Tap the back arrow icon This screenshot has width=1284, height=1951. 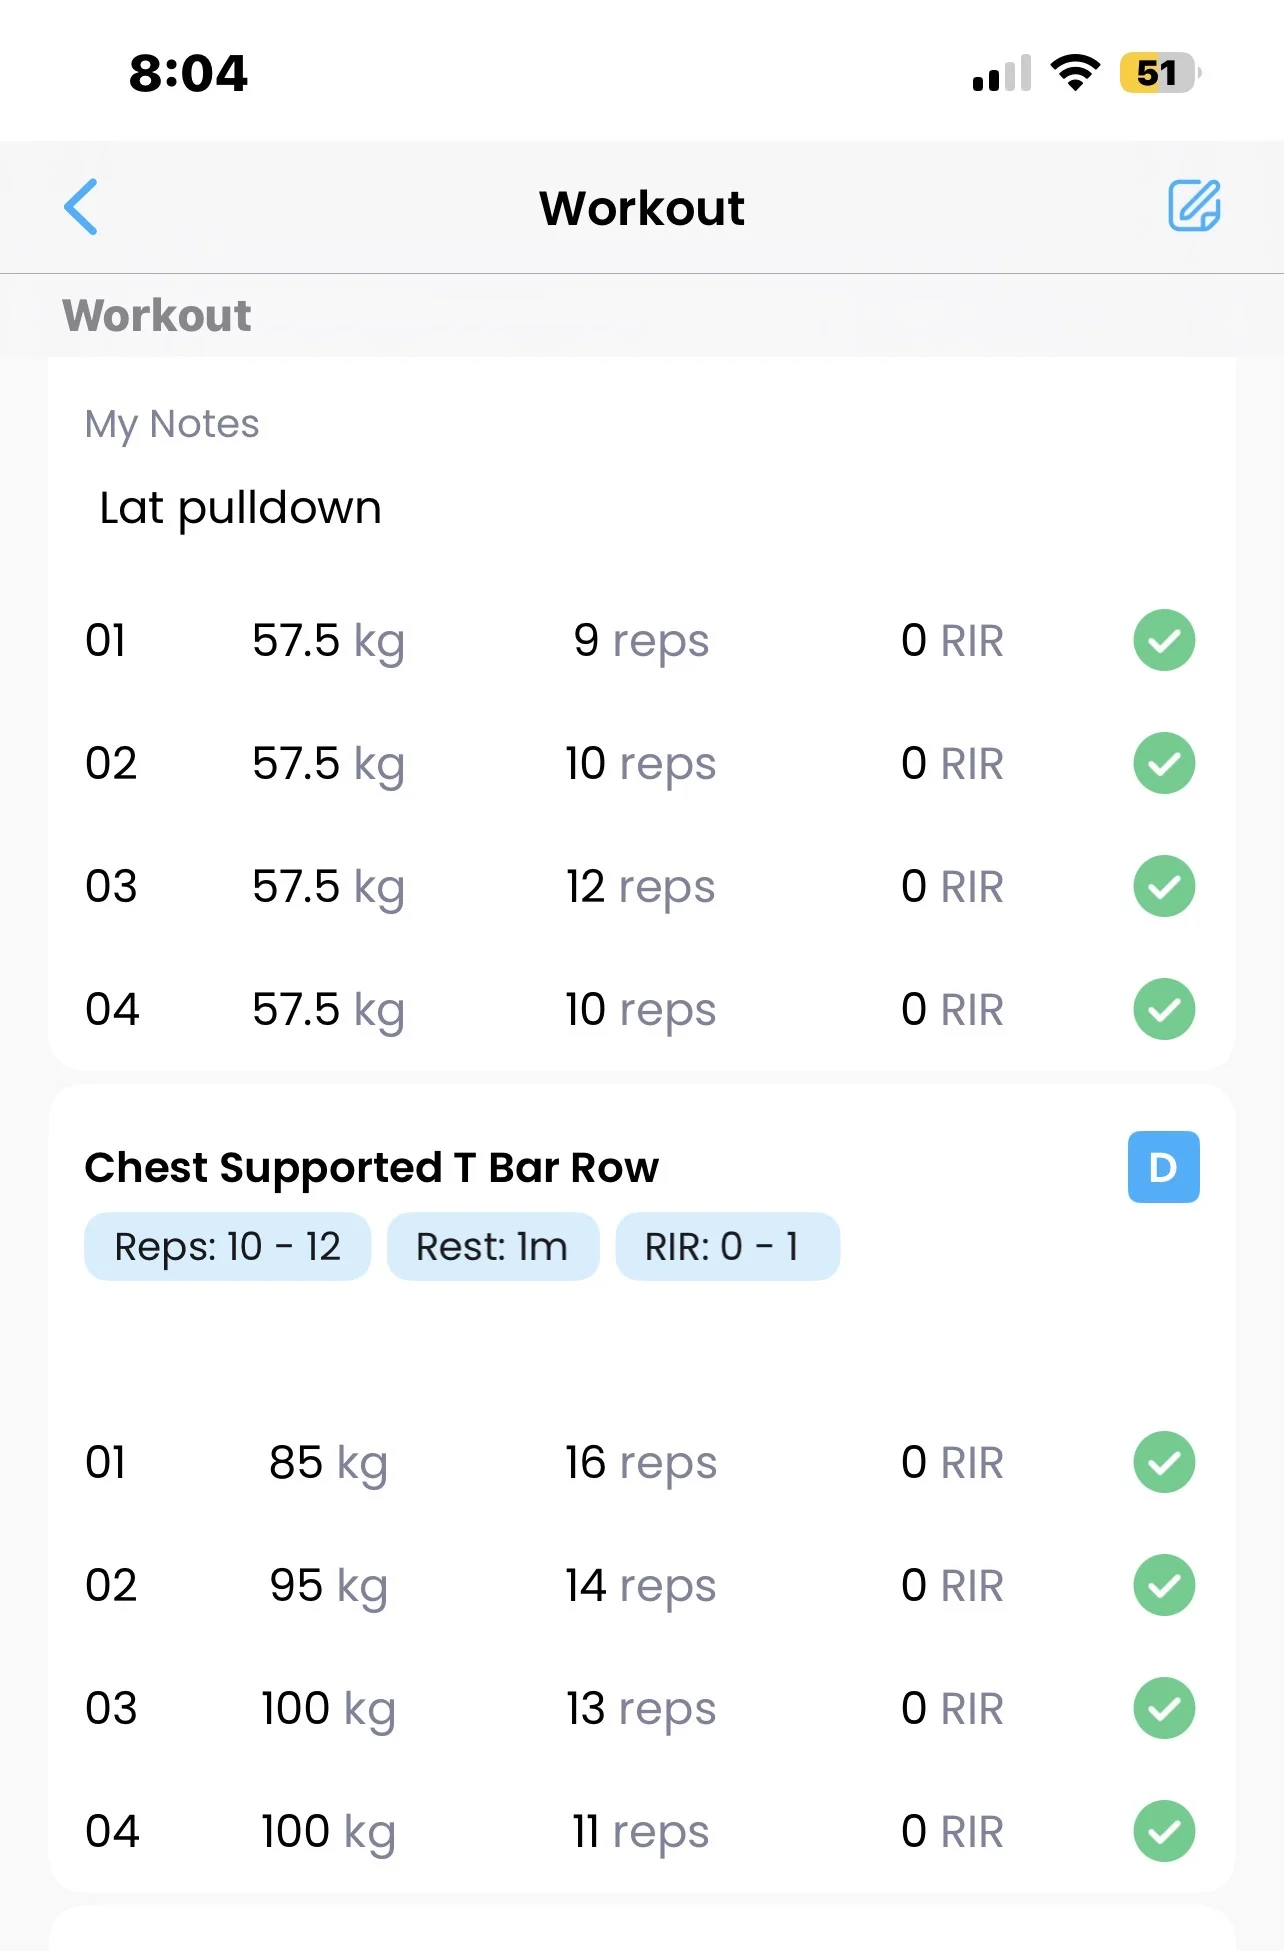[81, 207]
